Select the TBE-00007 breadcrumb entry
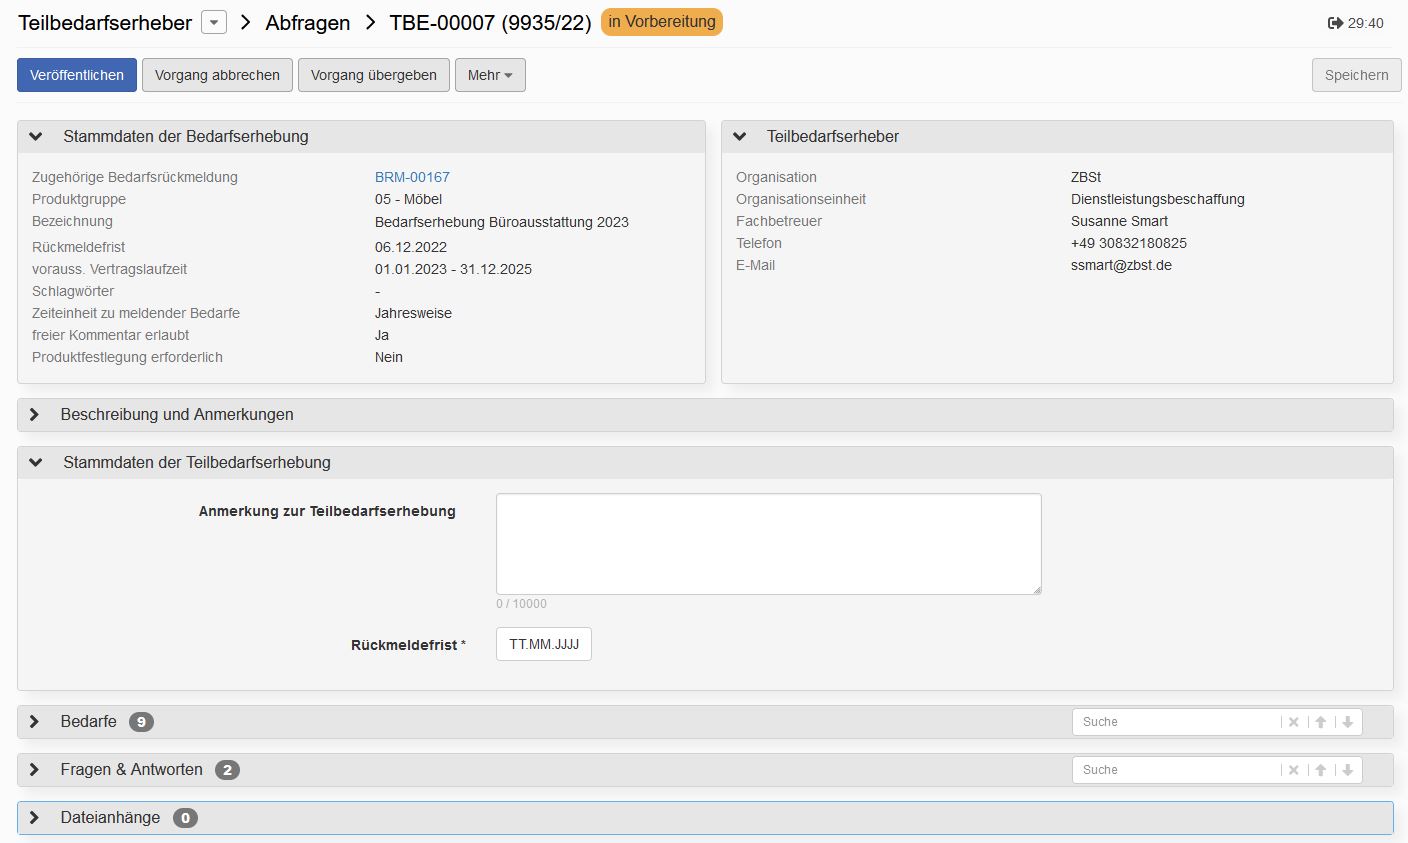Screen dimensions: 1408x843 click(x=488, y=22)
